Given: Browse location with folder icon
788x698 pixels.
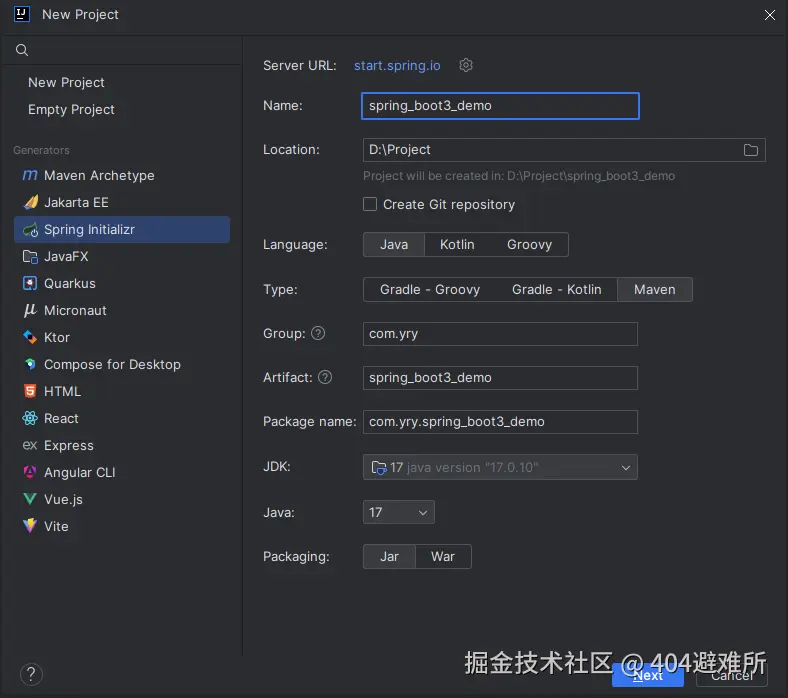Looking at the screenshot, I should point(751,150).
